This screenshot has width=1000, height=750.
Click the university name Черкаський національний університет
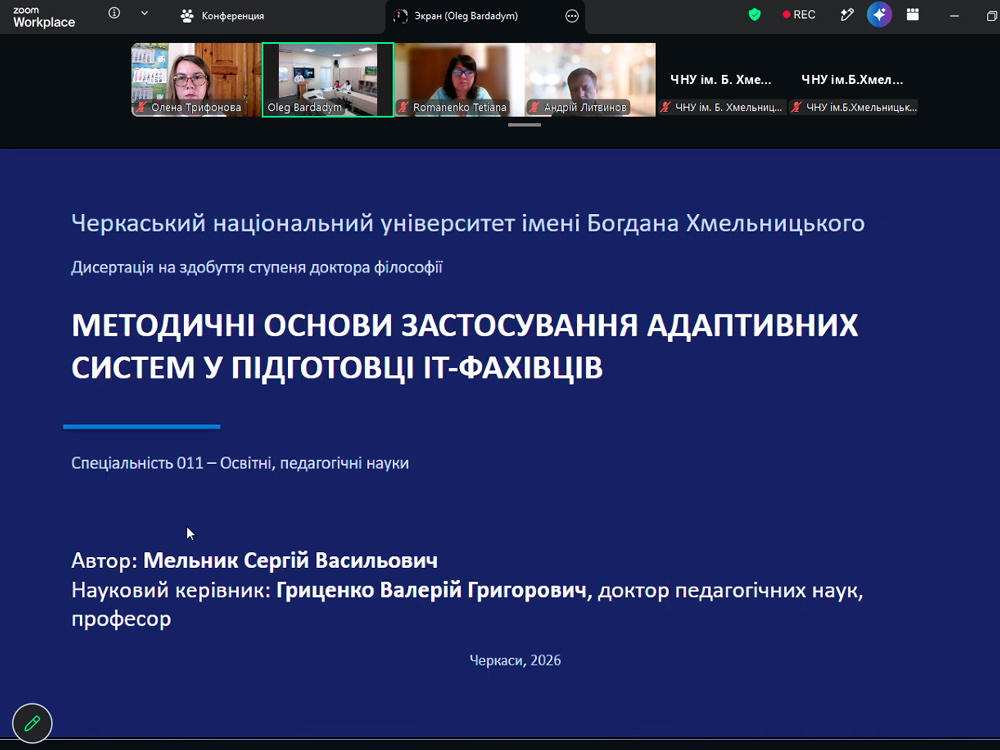click(x=467, y=223)
